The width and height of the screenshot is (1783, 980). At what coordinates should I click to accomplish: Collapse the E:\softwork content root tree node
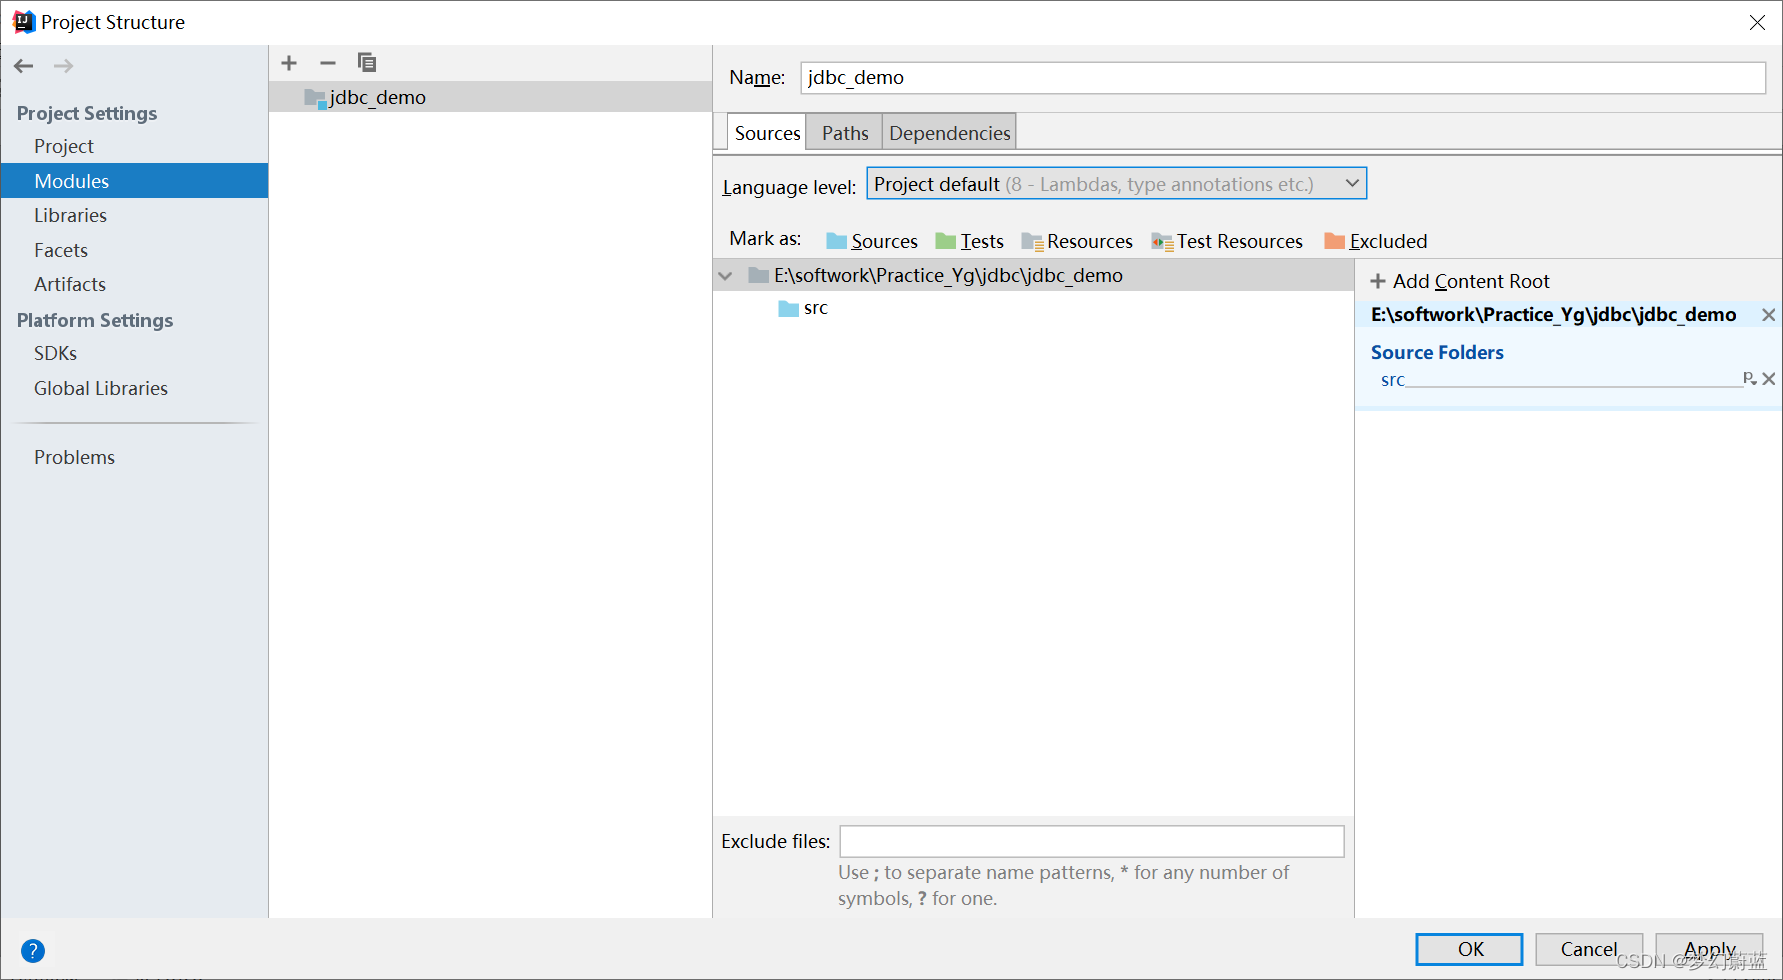point(726,276)
